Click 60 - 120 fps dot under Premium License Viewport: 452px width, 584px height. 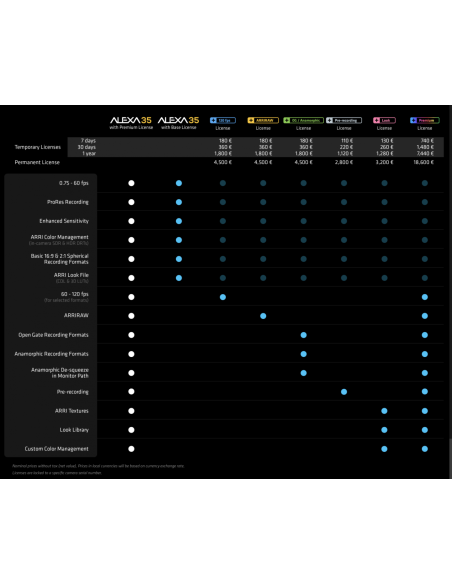click(425, 297)
